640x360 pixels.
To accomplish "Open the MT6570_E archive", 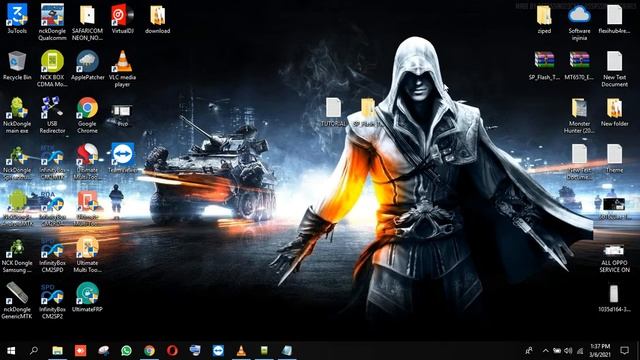I will (579, 65).
